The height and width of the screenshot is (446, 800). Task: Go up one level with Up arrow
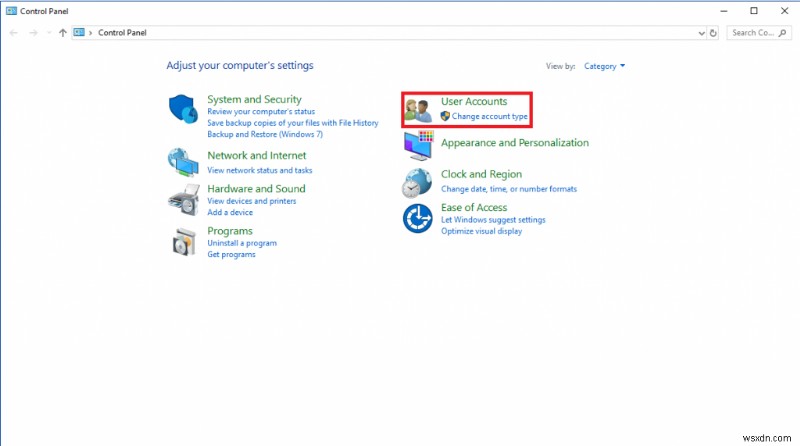point(62,33)
